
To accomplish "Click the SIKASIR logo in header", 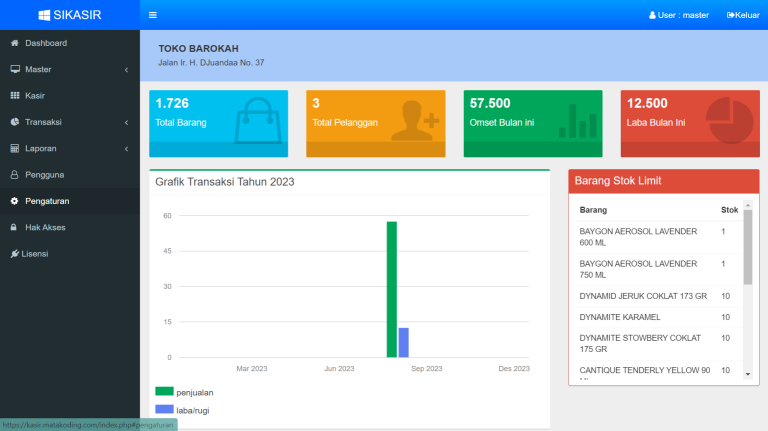I will click(x=69, y=15).
